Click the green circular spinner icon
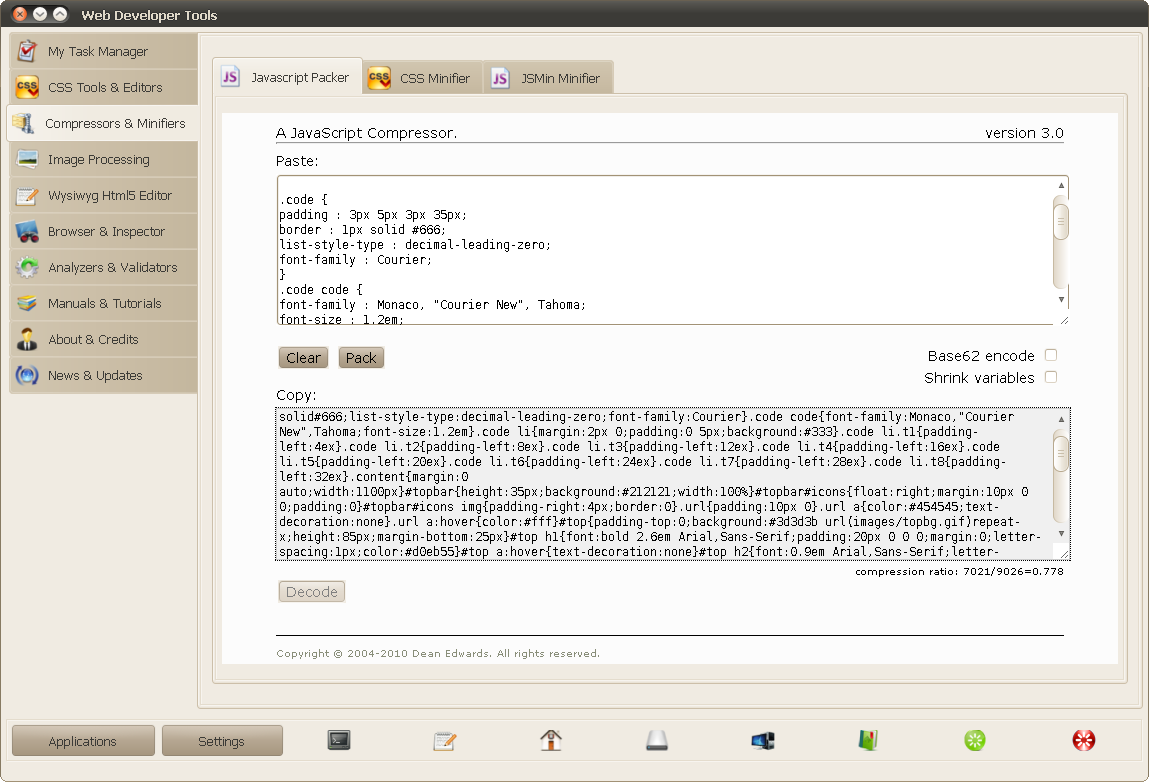Screen dimensions: 1149x782 975,740
